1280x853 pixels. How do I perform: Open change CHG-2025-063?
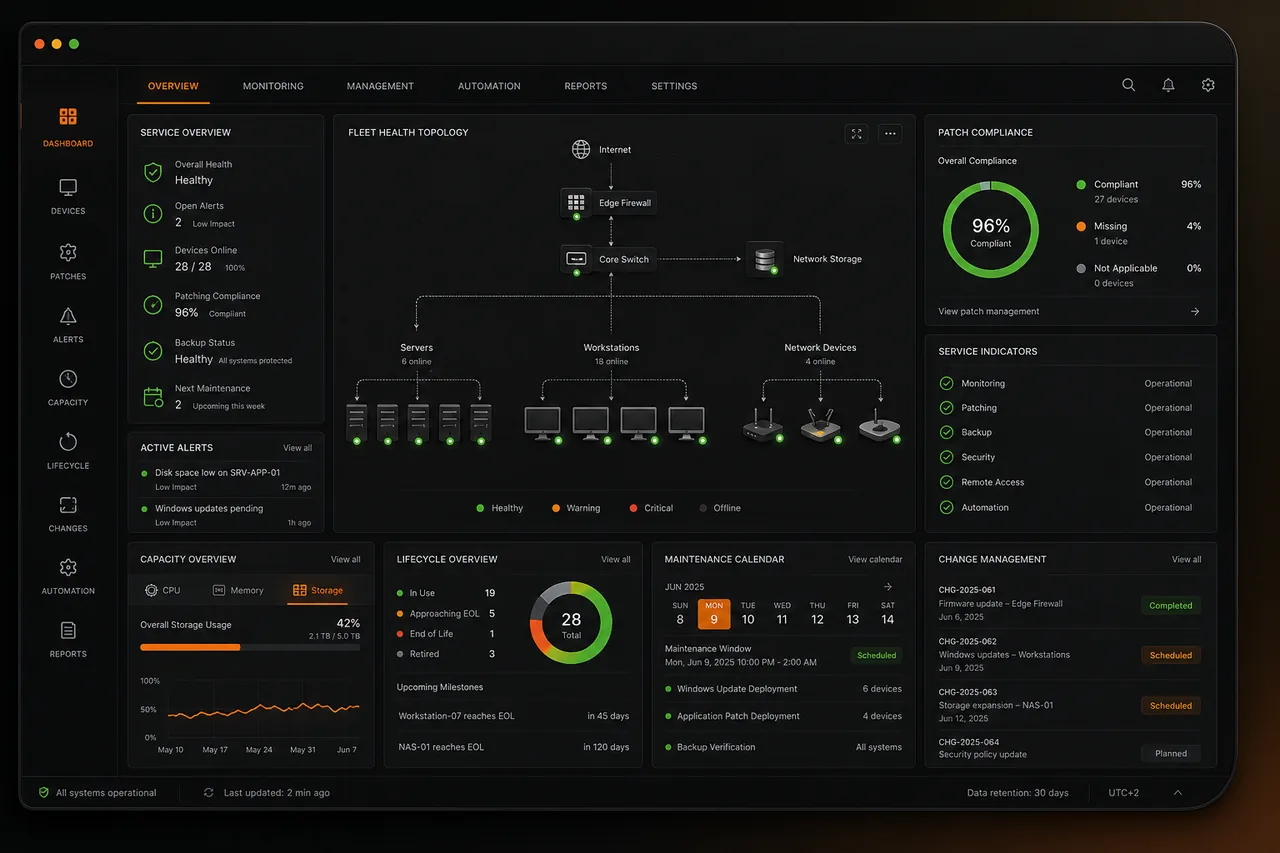pos(1070,705)
